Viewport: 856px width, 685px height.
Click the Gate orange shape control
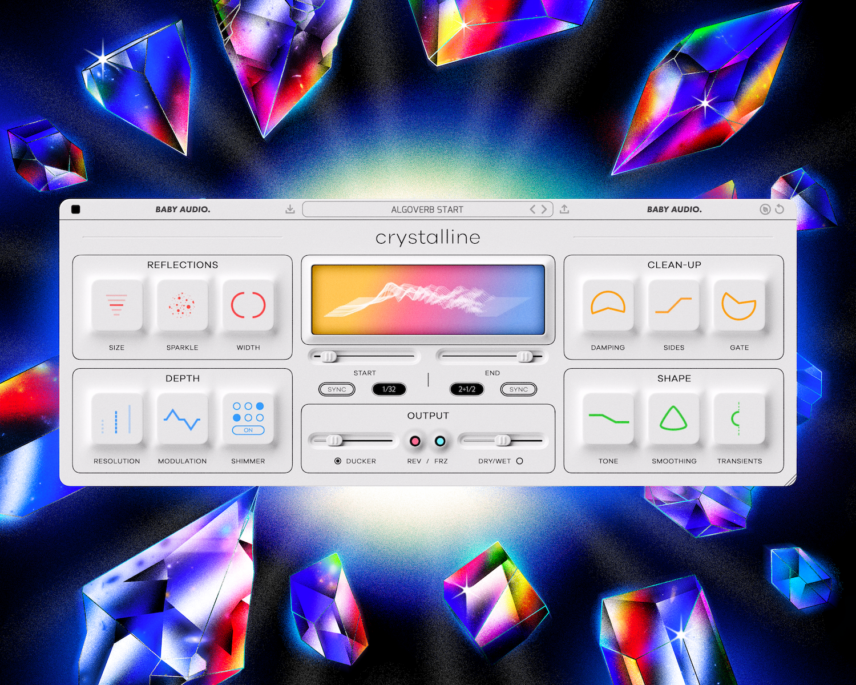coord(739,305)
